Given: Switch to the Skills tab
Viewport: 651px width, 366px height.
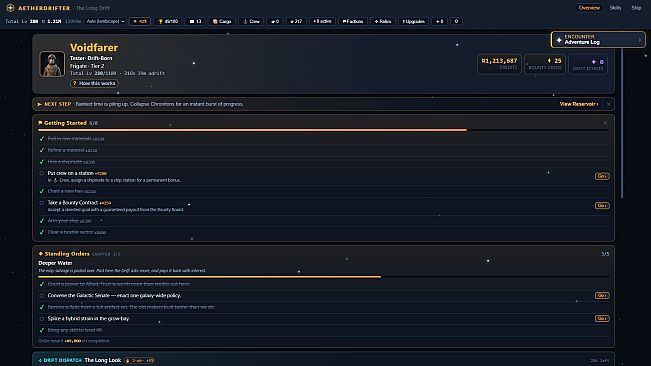Looking at the screenshot, I should [615, 8].
